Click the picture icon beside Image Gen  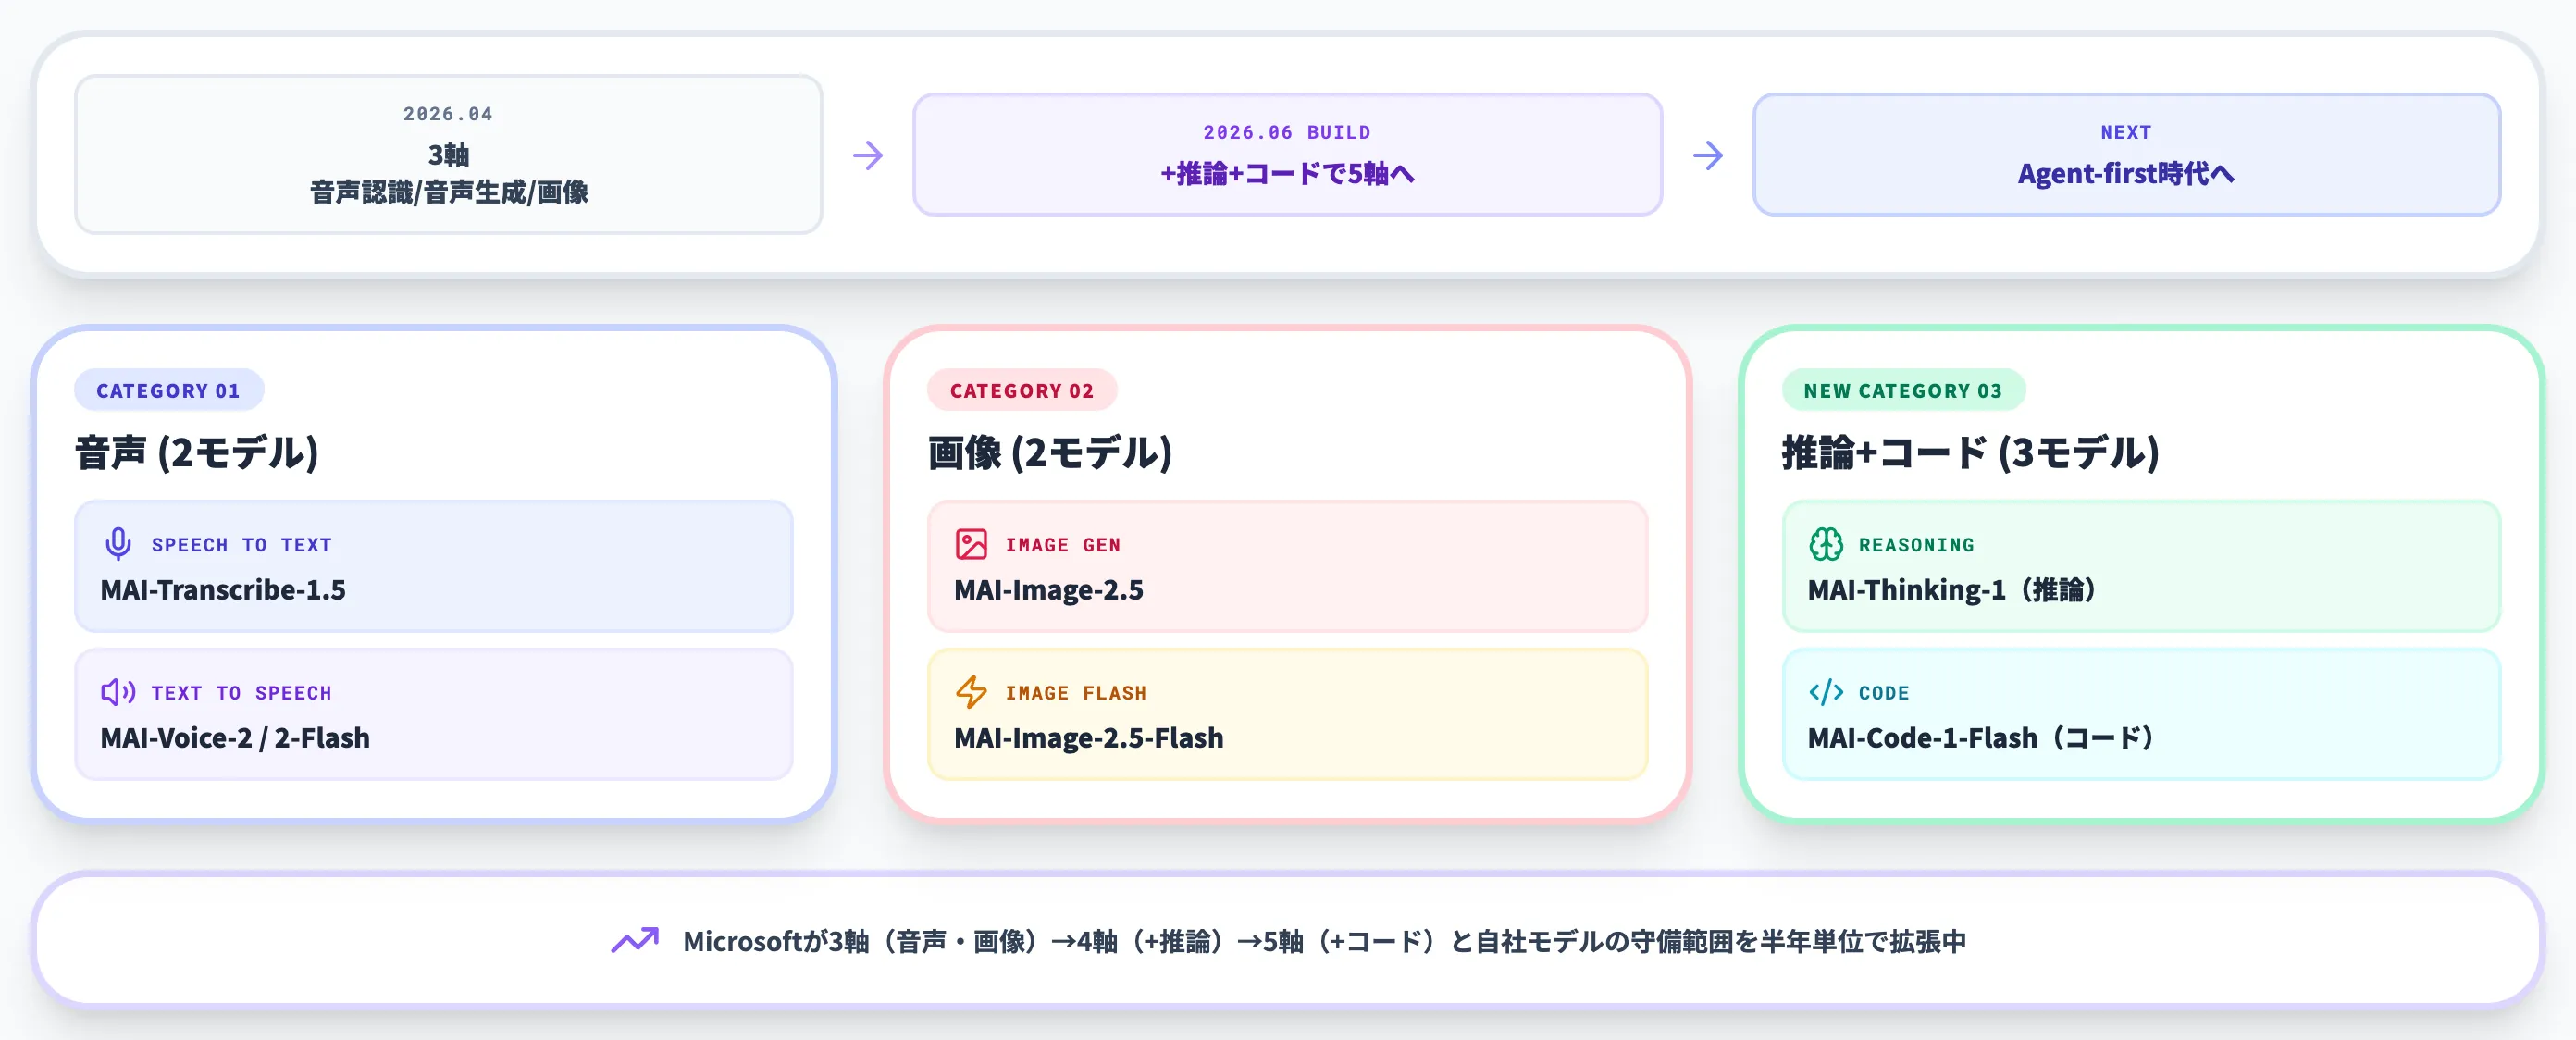click(x=971, y=544)
